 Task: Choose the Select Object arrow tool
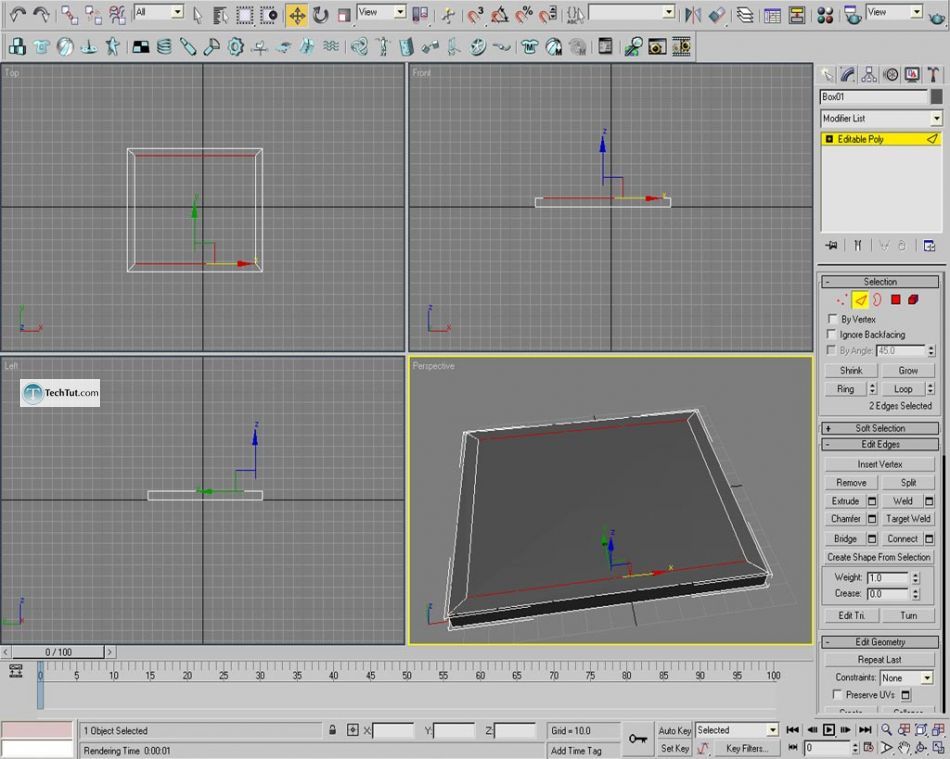click(198, 15)
